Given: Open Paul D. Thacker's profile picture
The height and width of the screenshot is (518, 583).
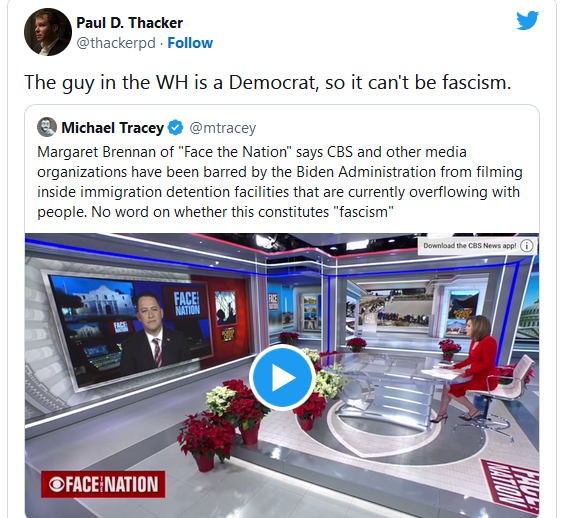Looking at the screenshot, I should click(48, 32).
